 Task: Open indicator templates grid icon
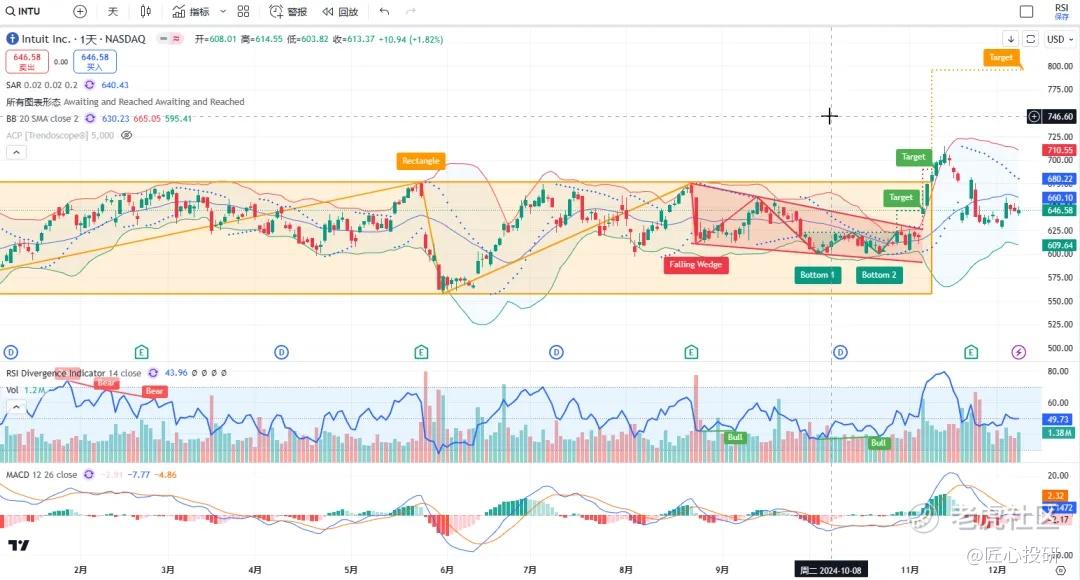(x=243, y=11)
